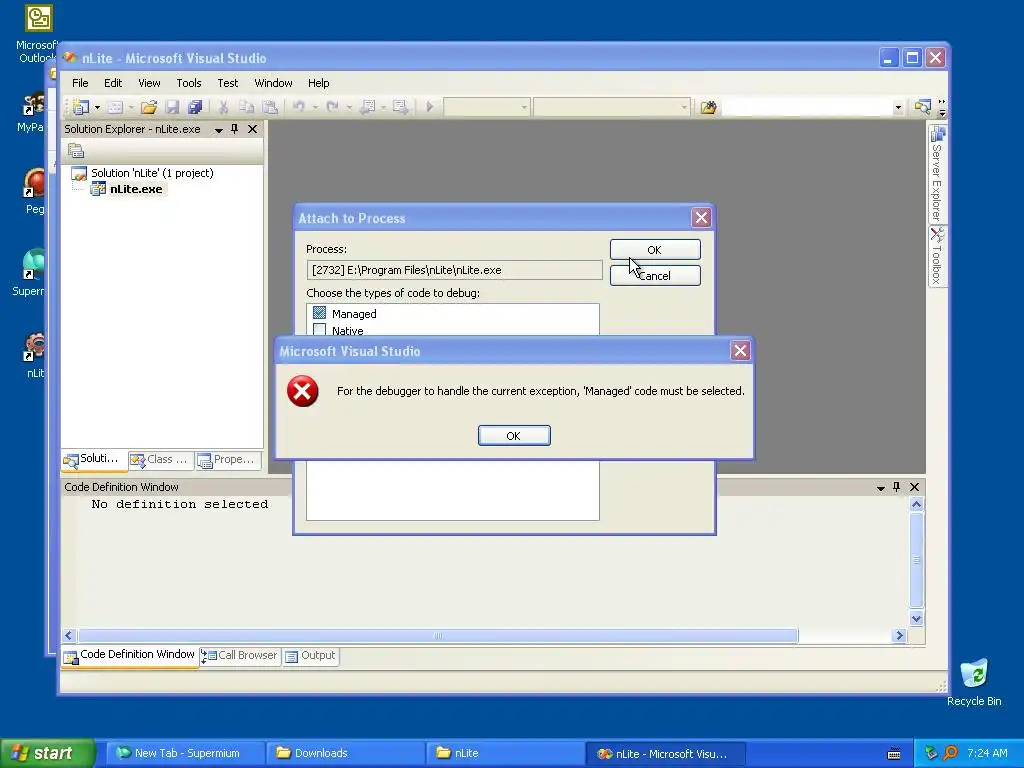
Task: Click the Redo arrow icon
Action: click(x=332, y=106)
